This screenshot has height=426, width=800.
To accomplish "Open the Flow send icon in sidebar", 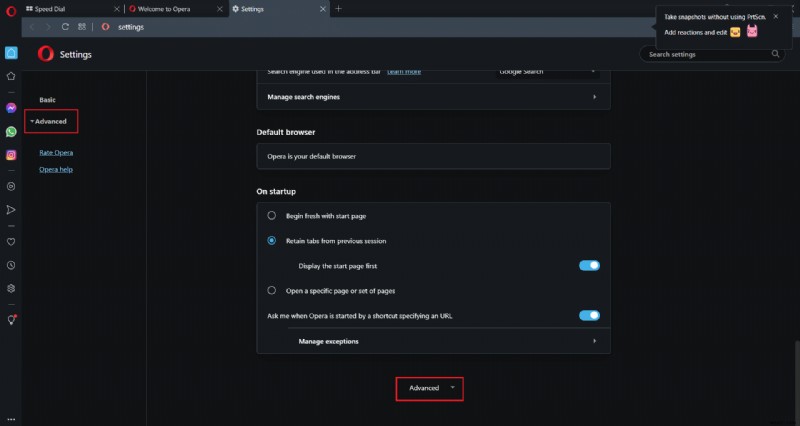I will [11, 210].
